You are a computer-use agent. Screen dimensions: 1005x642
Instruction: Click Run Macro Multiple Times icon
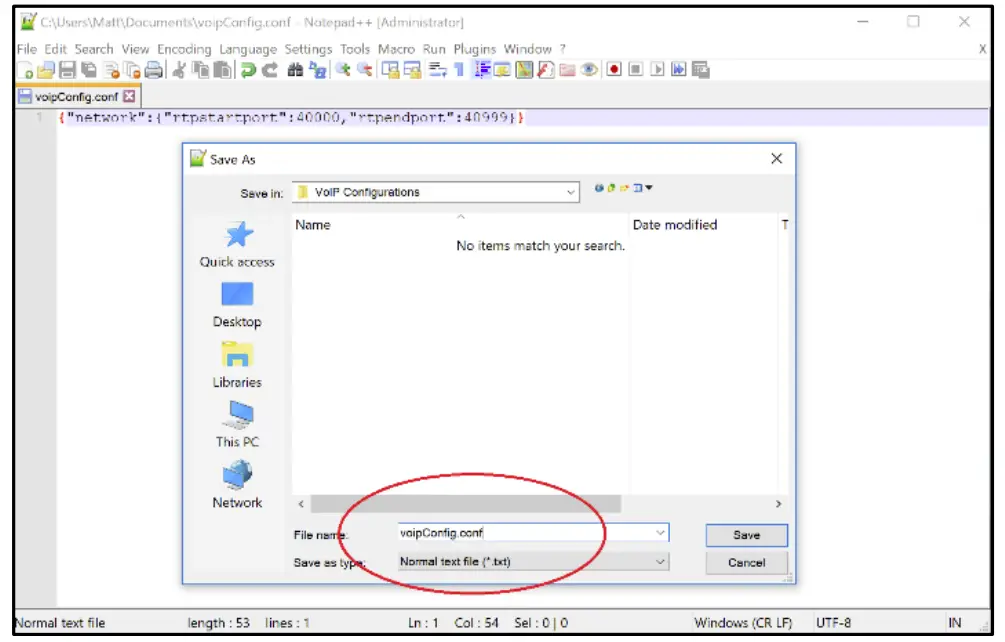(679, 69)
